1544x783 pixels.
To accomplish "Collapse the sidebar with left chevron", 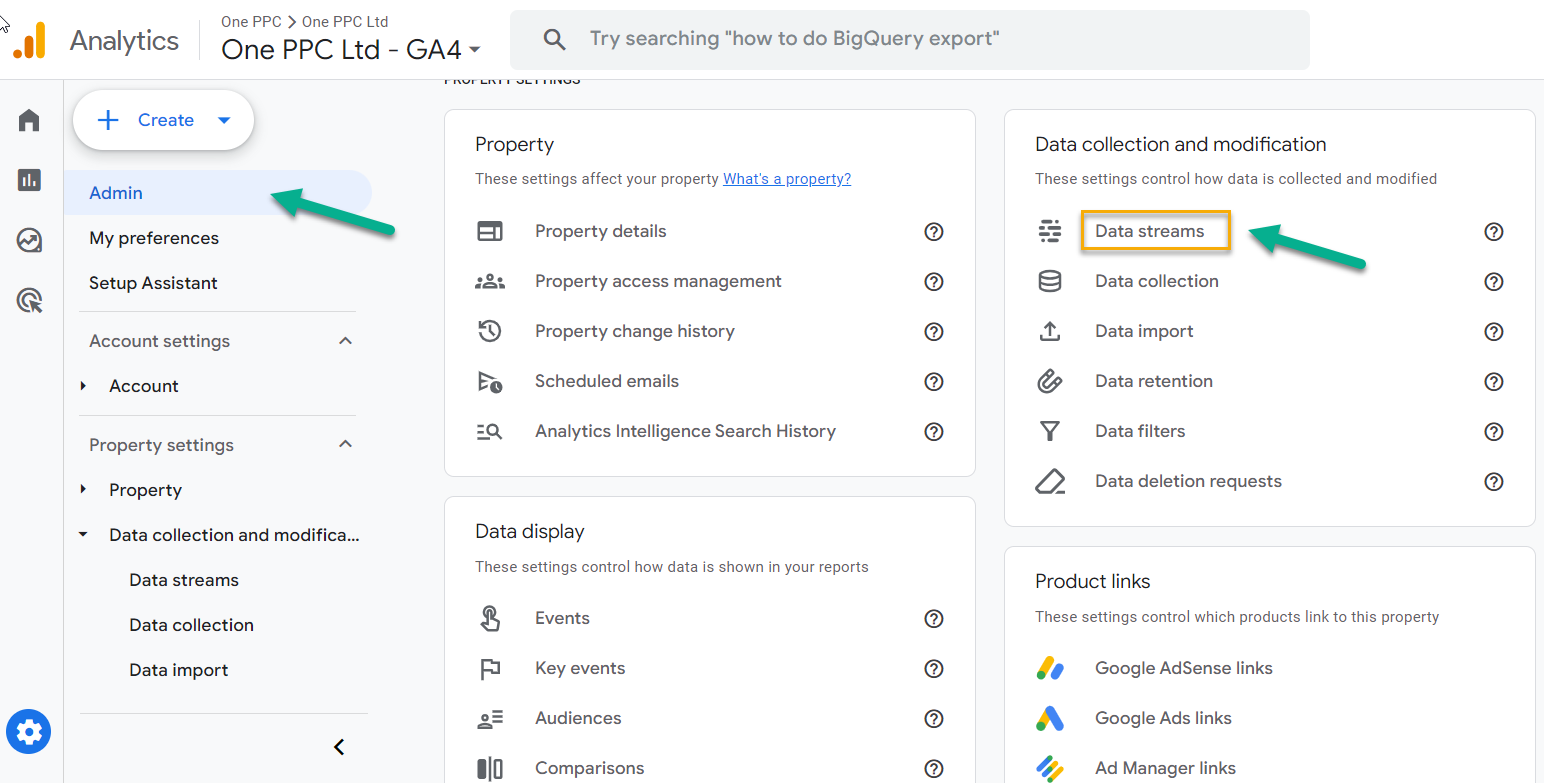I will click(x=339, y=747).
